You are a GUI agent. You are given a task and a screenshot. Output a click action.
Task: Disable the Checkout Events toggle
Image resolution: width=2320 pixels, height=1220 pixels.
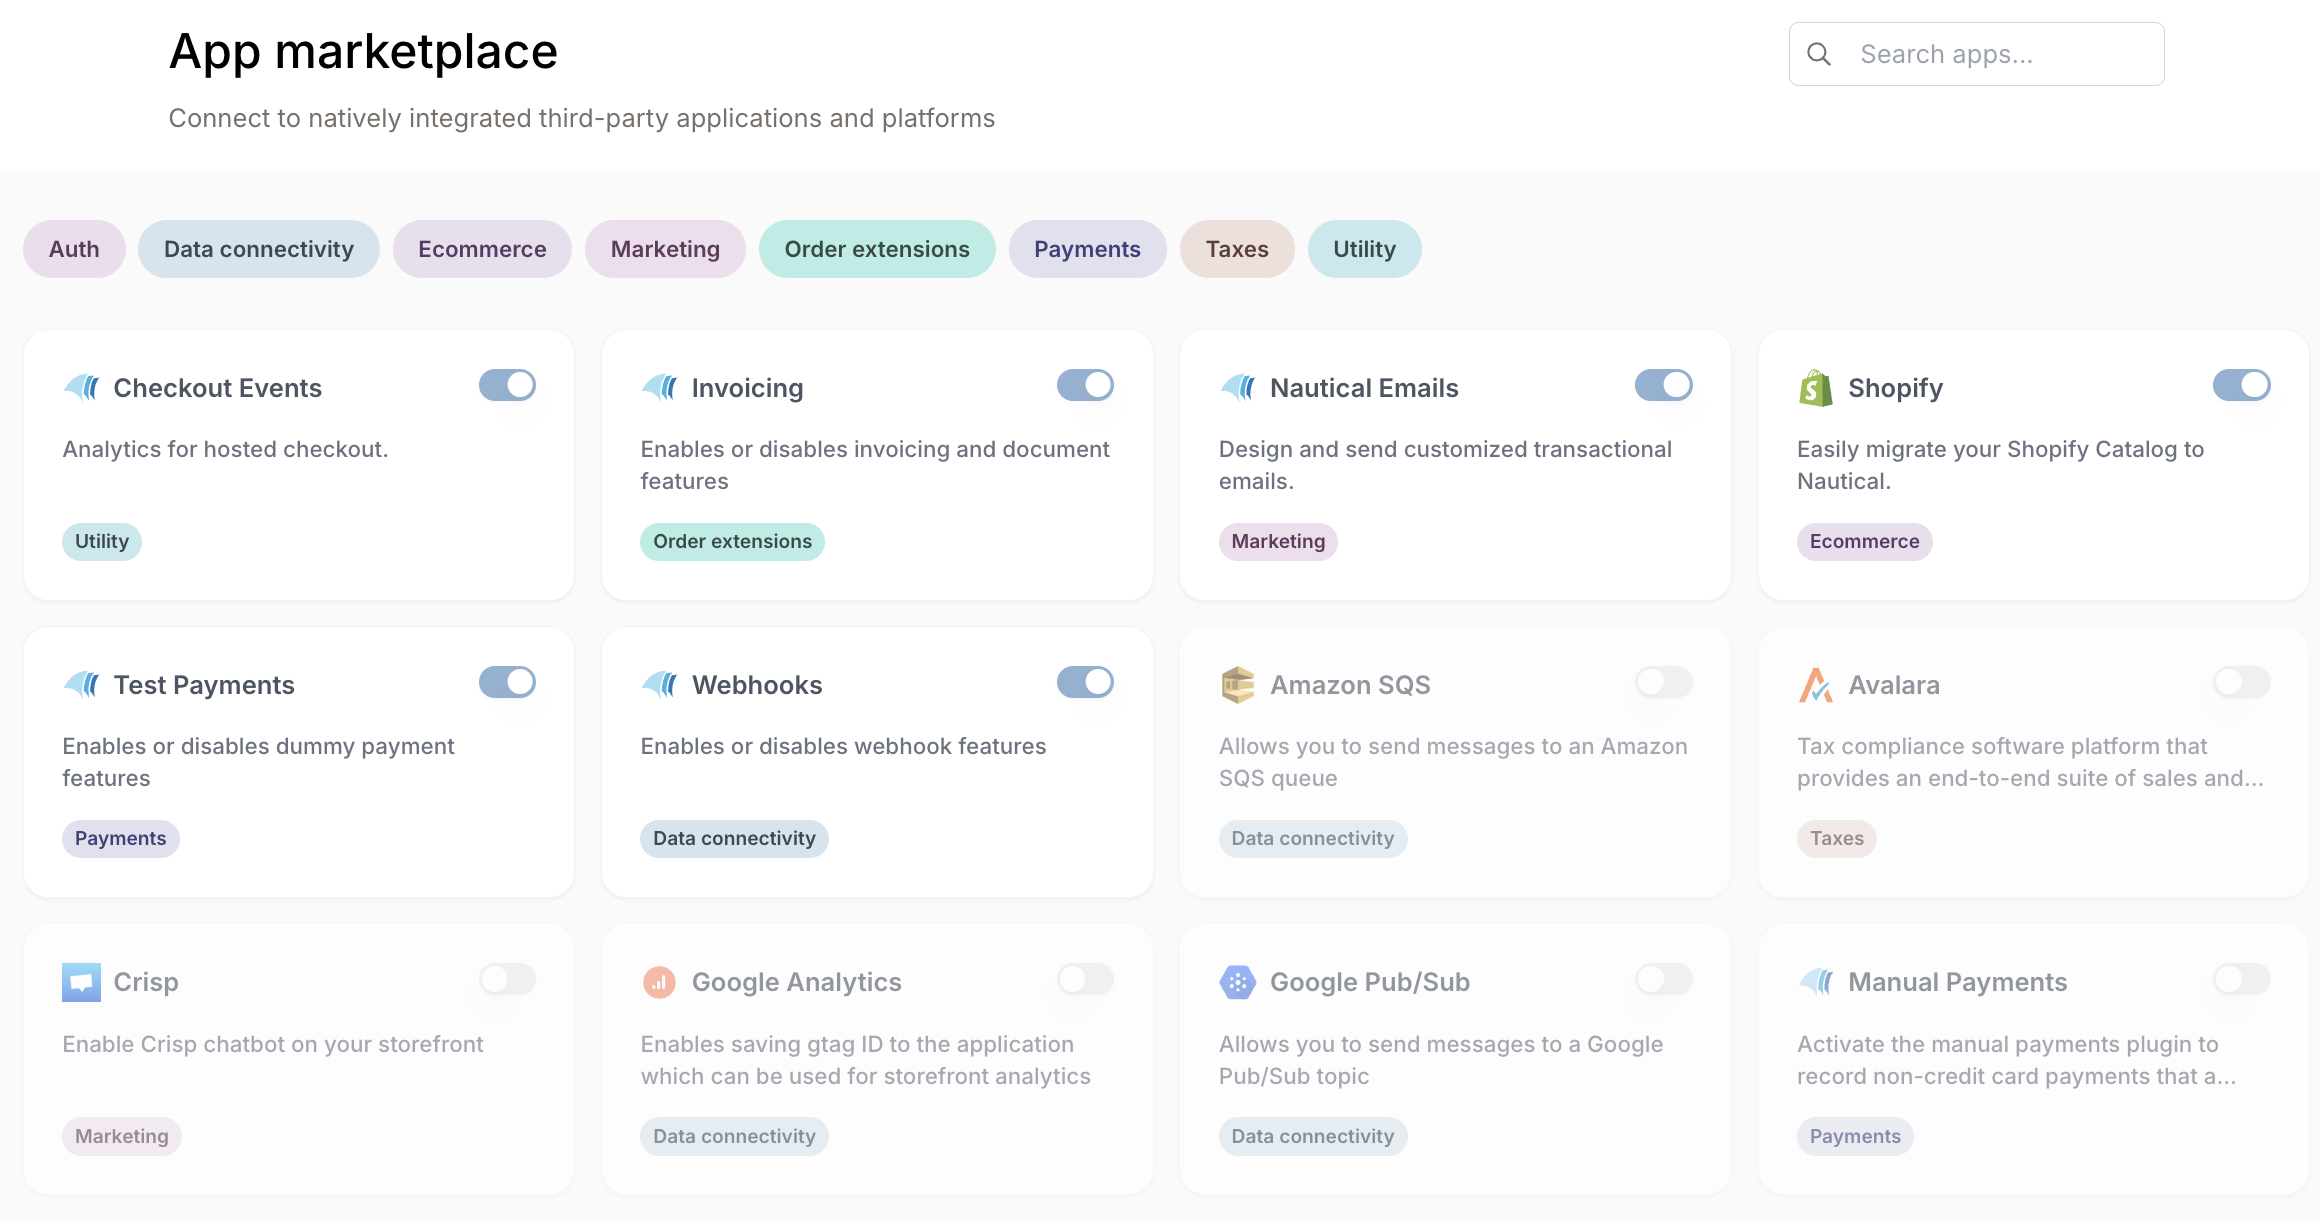(x=507, y=385)
